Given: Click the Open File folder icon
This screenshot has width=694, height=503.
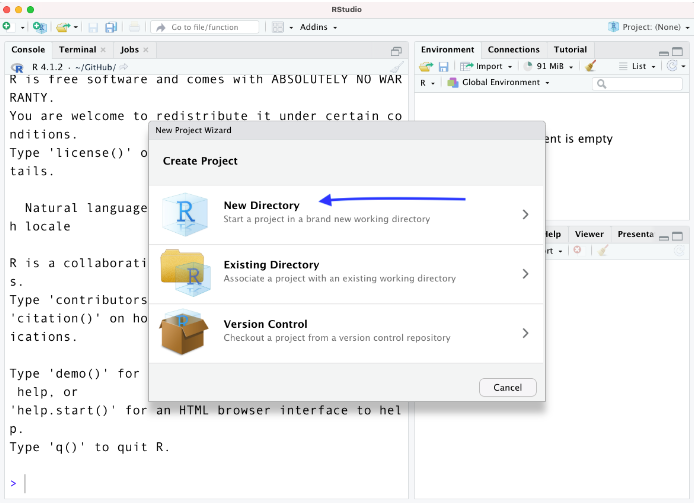Looking at the screenshot, I should pyautogui.click(x=62, y=27).
